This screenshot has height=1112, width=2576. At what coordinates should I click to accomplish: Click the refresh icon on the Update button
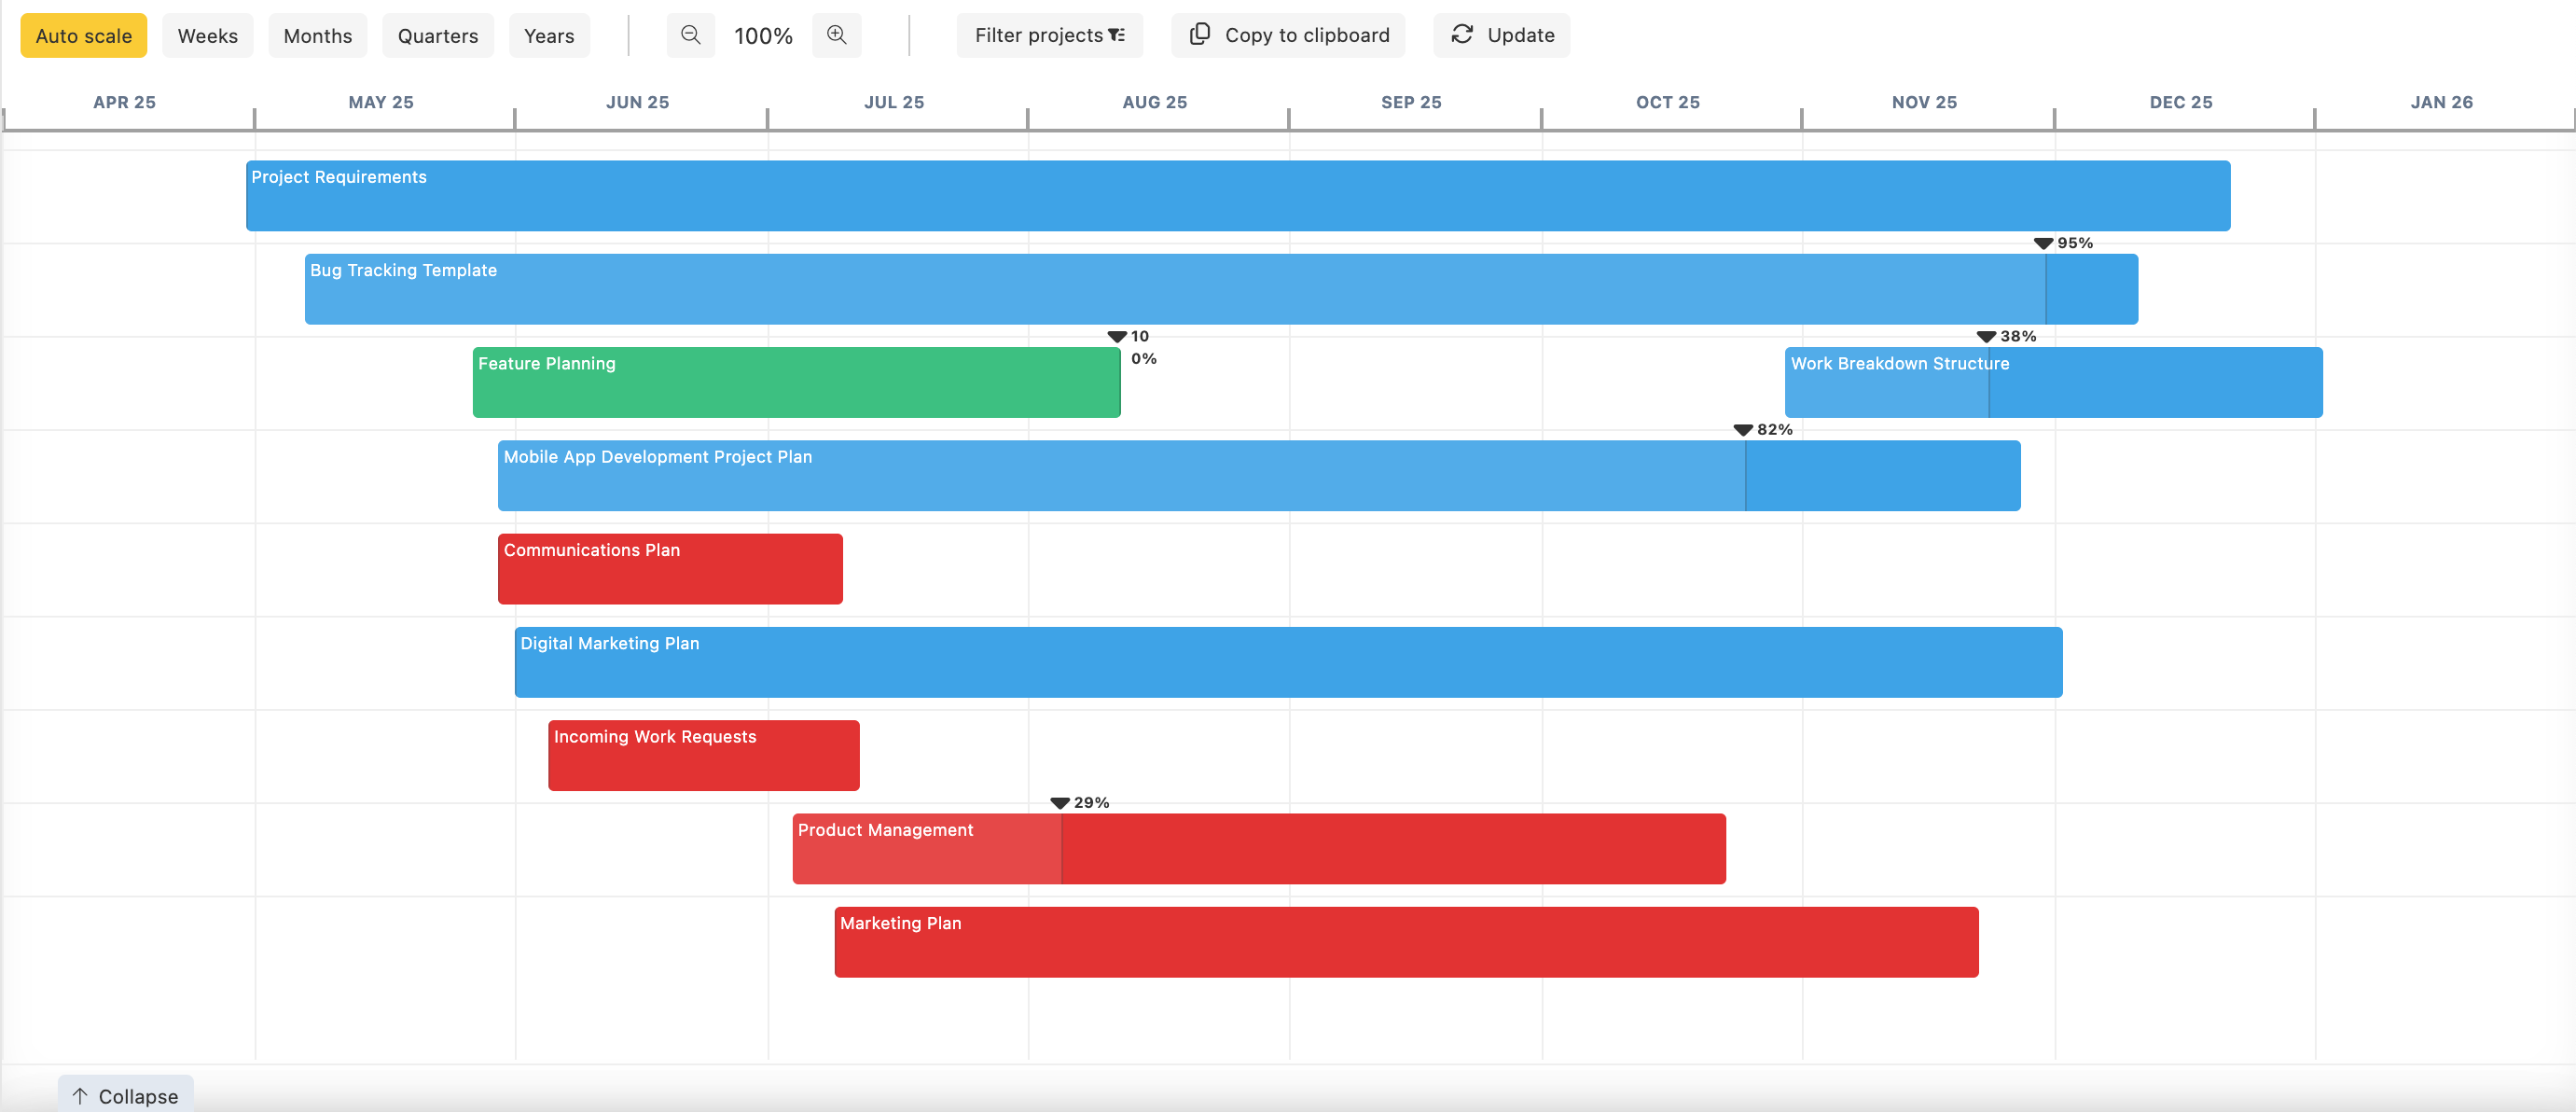(1461, 34)
